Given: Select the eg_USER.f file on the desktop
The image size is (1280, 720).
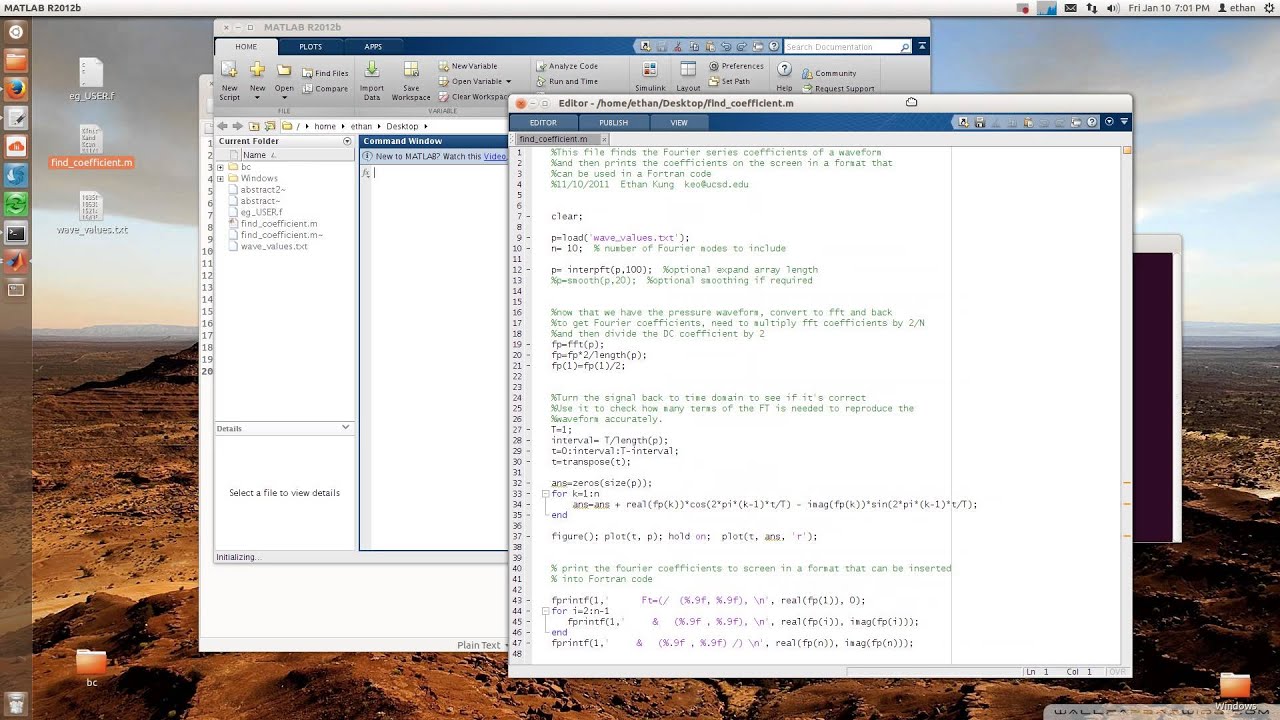Looking at the screenshot, I should [x=91, y=79].
